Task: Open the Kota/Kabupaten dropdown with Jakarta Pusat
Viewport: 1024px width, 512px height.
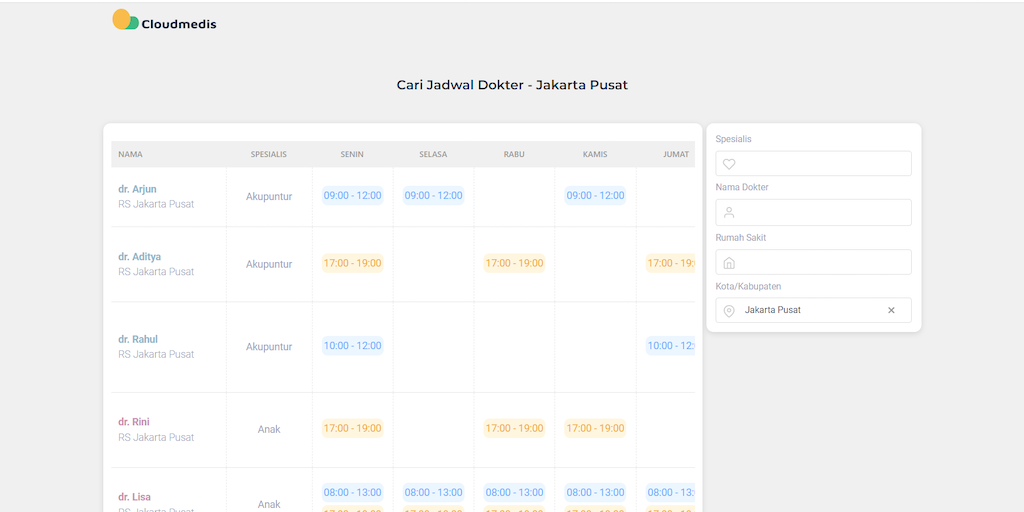Action: point(810,311)
